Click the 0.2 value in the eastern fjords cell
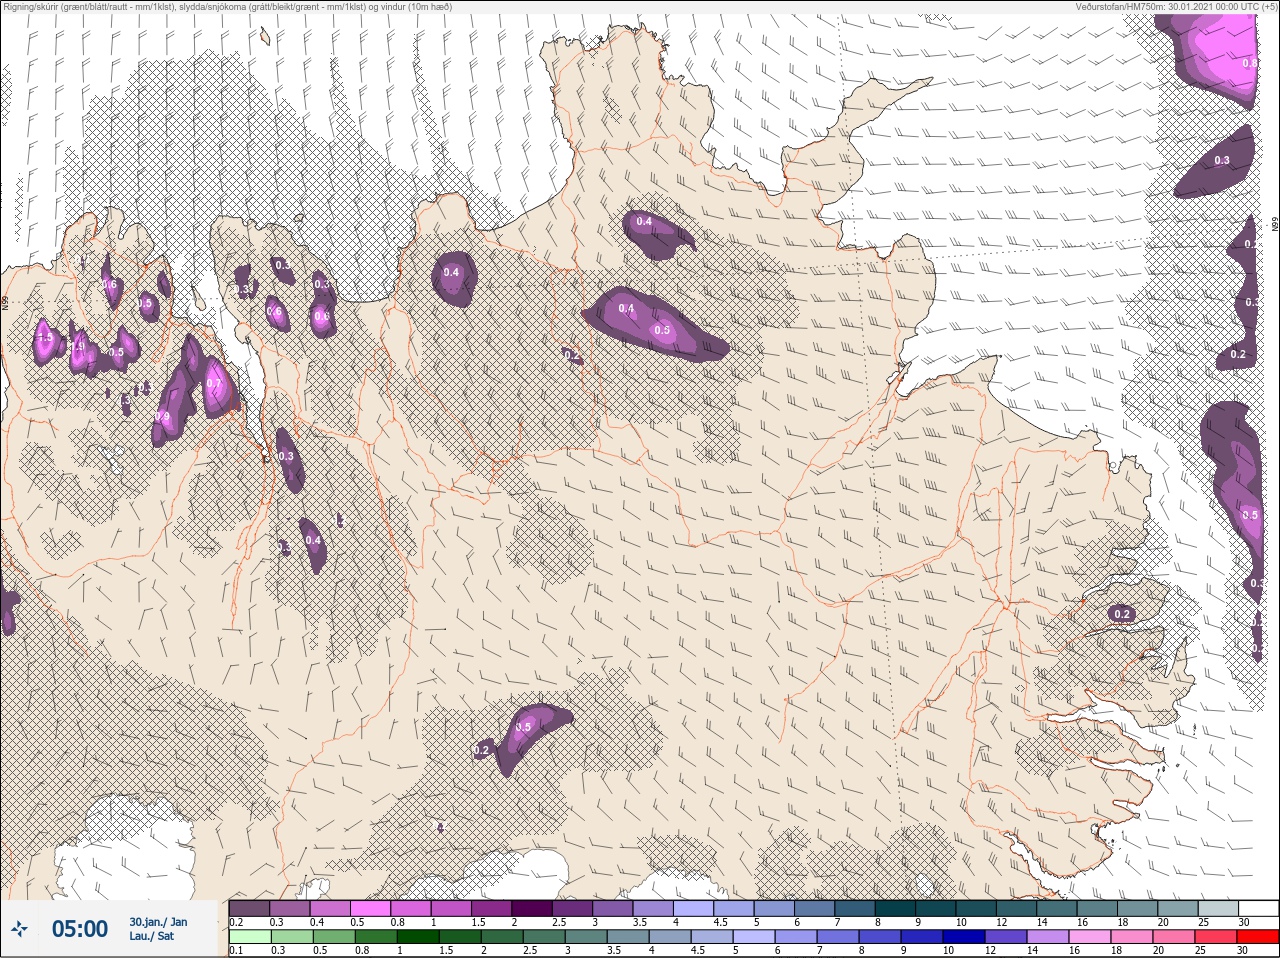 1121,614
